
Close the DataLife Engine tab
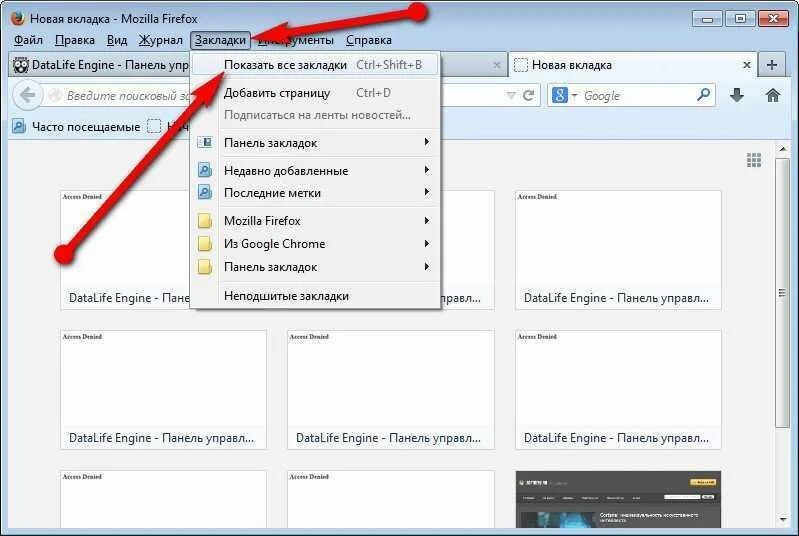[x=497, y=65]
